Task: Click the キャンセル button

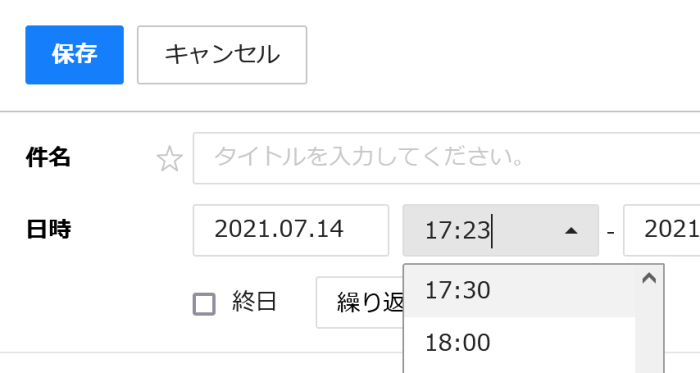Action: (222, 55)
